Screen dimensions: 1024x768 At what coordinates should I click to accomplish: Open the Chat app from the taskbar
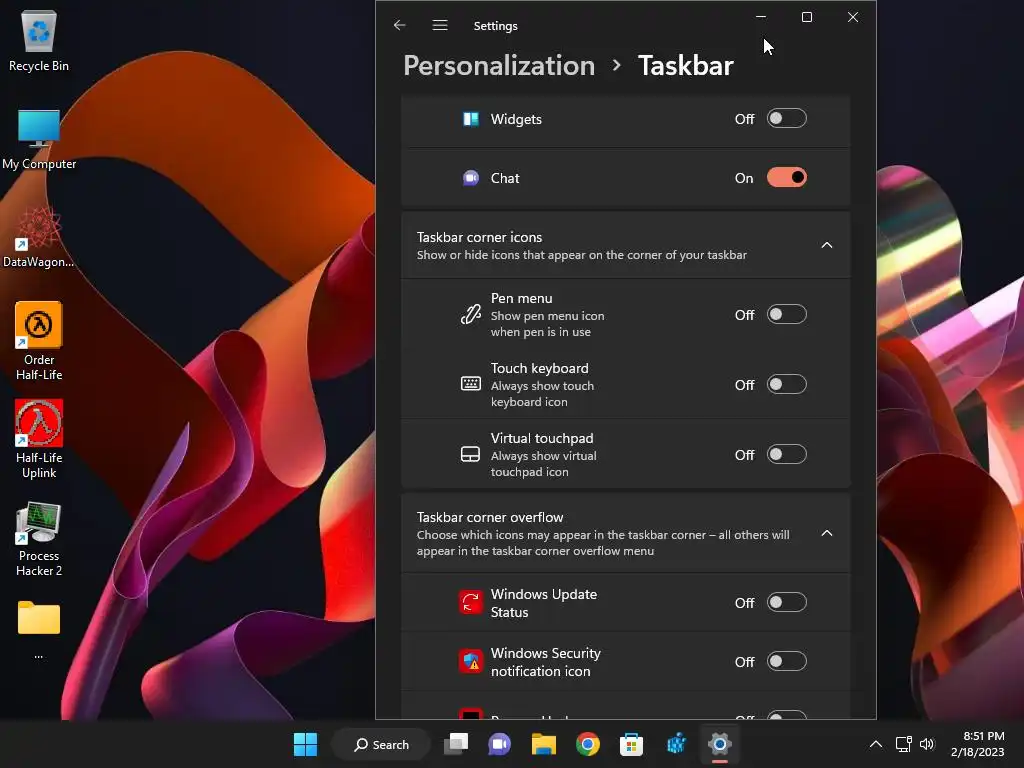[x=500, y=744]
